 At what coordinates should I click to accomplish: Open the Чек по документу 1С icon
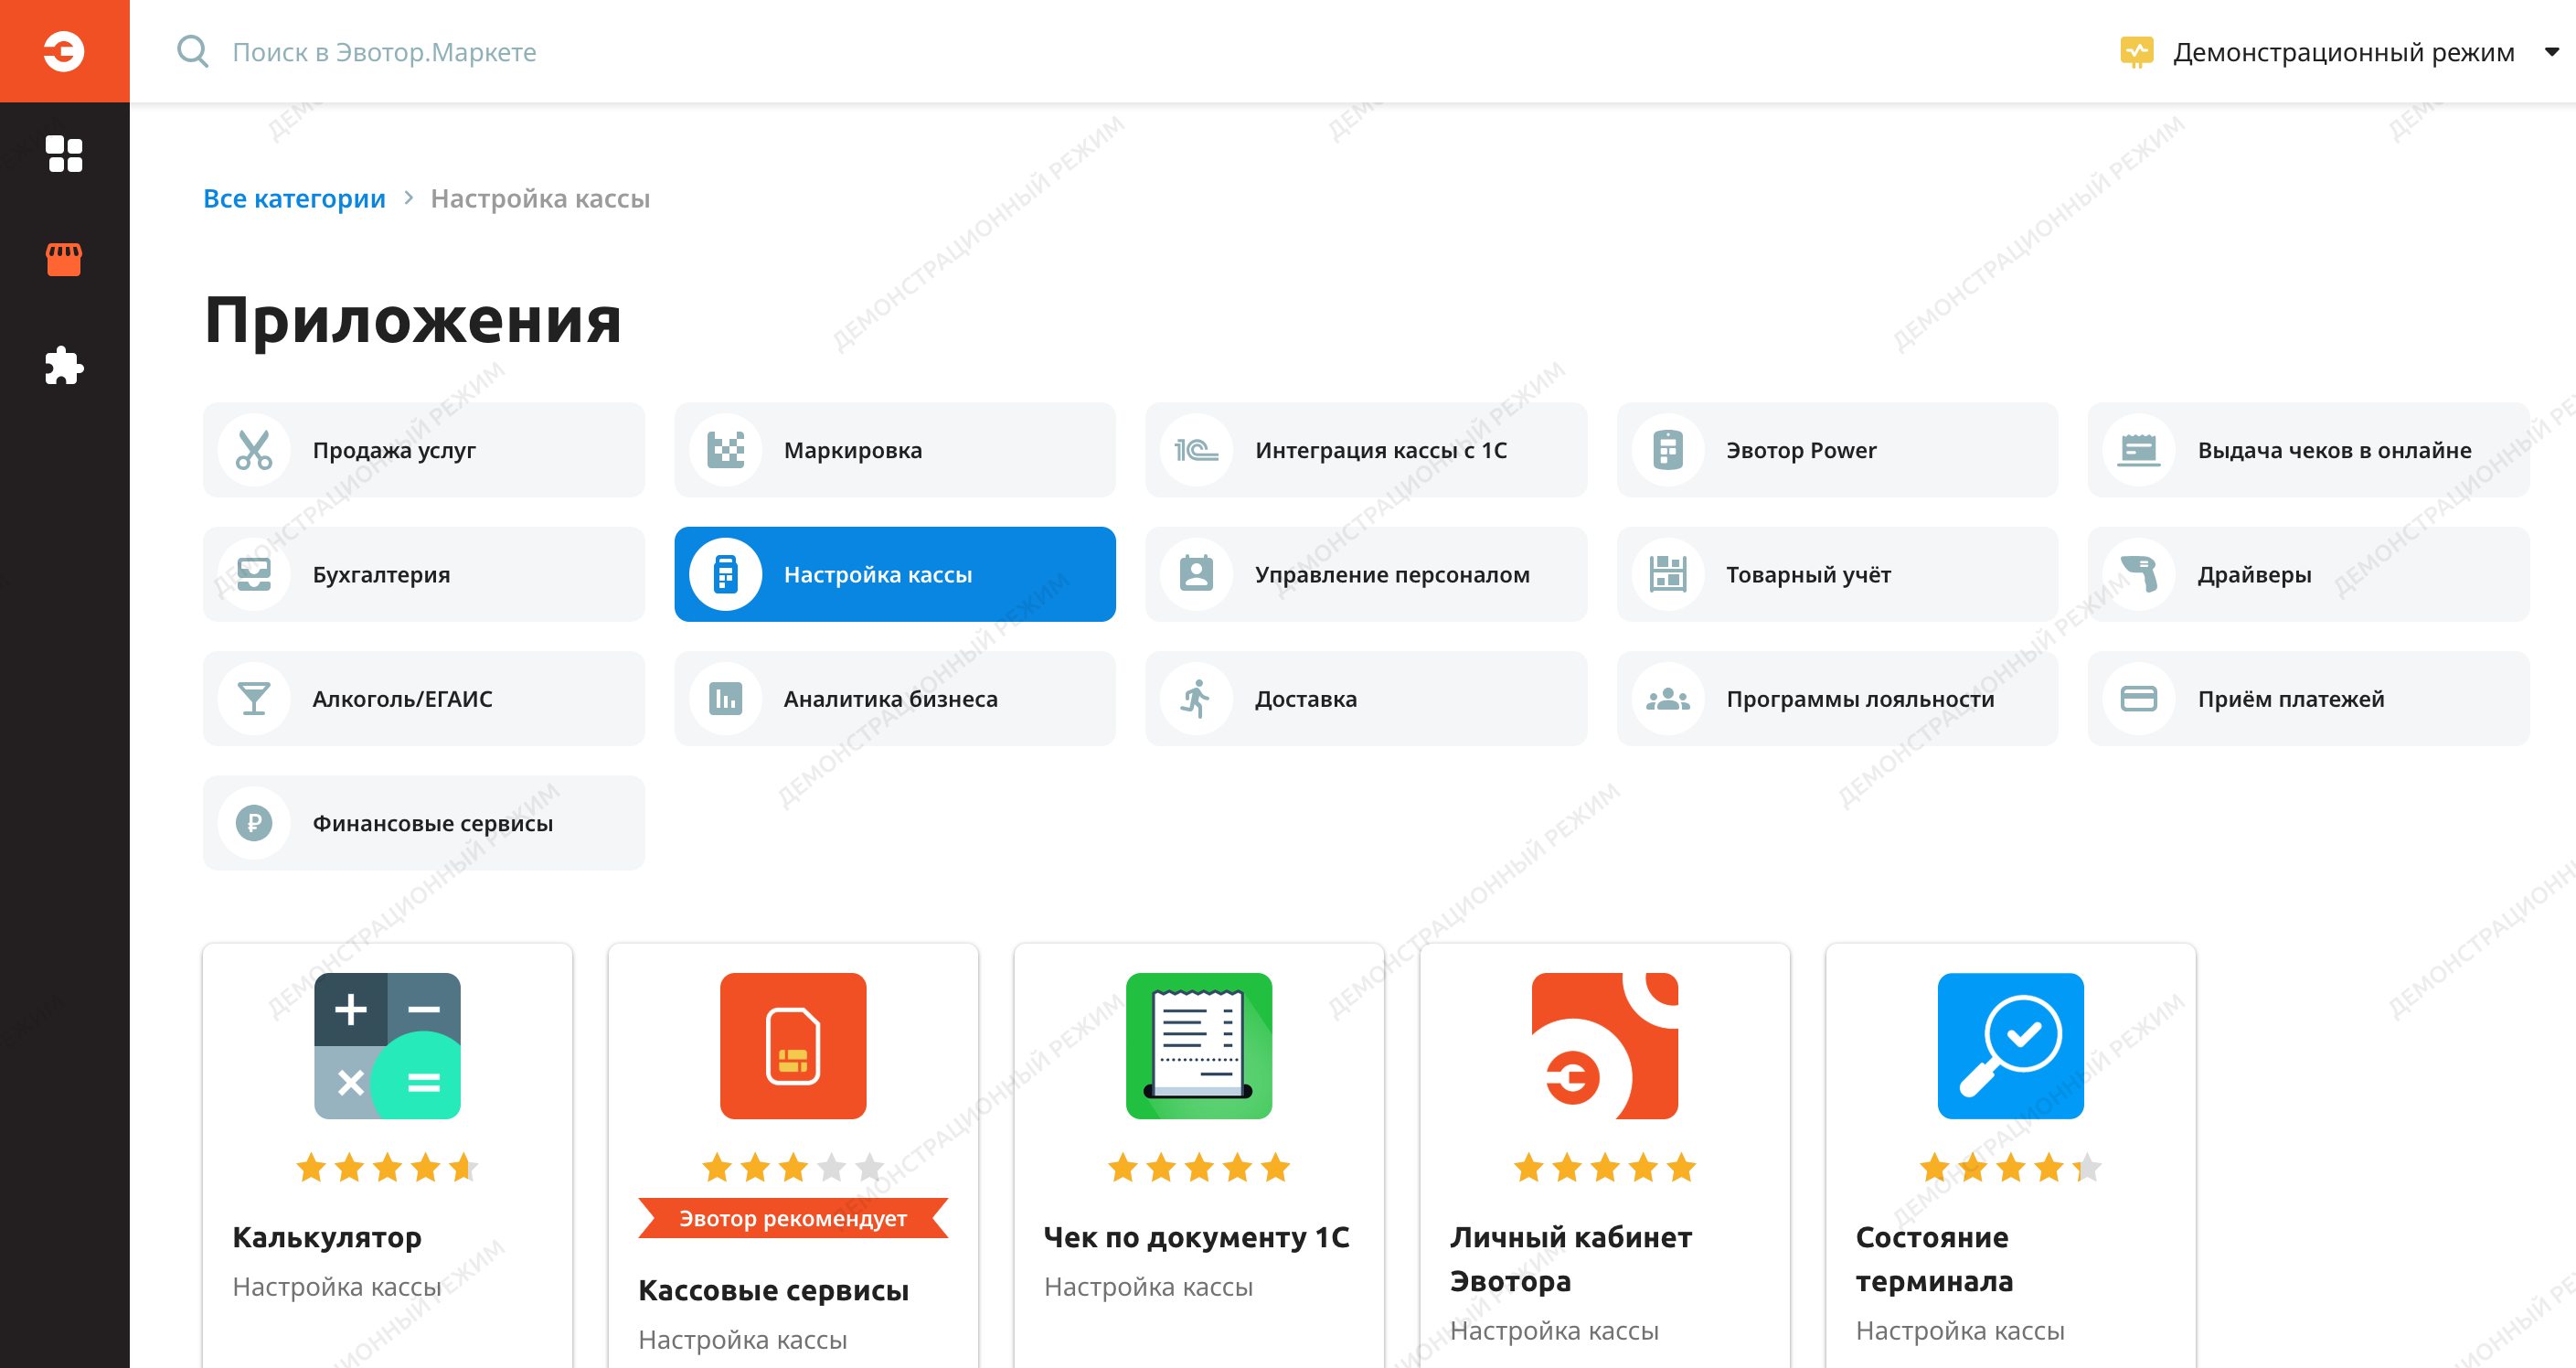point(1199,1045)
